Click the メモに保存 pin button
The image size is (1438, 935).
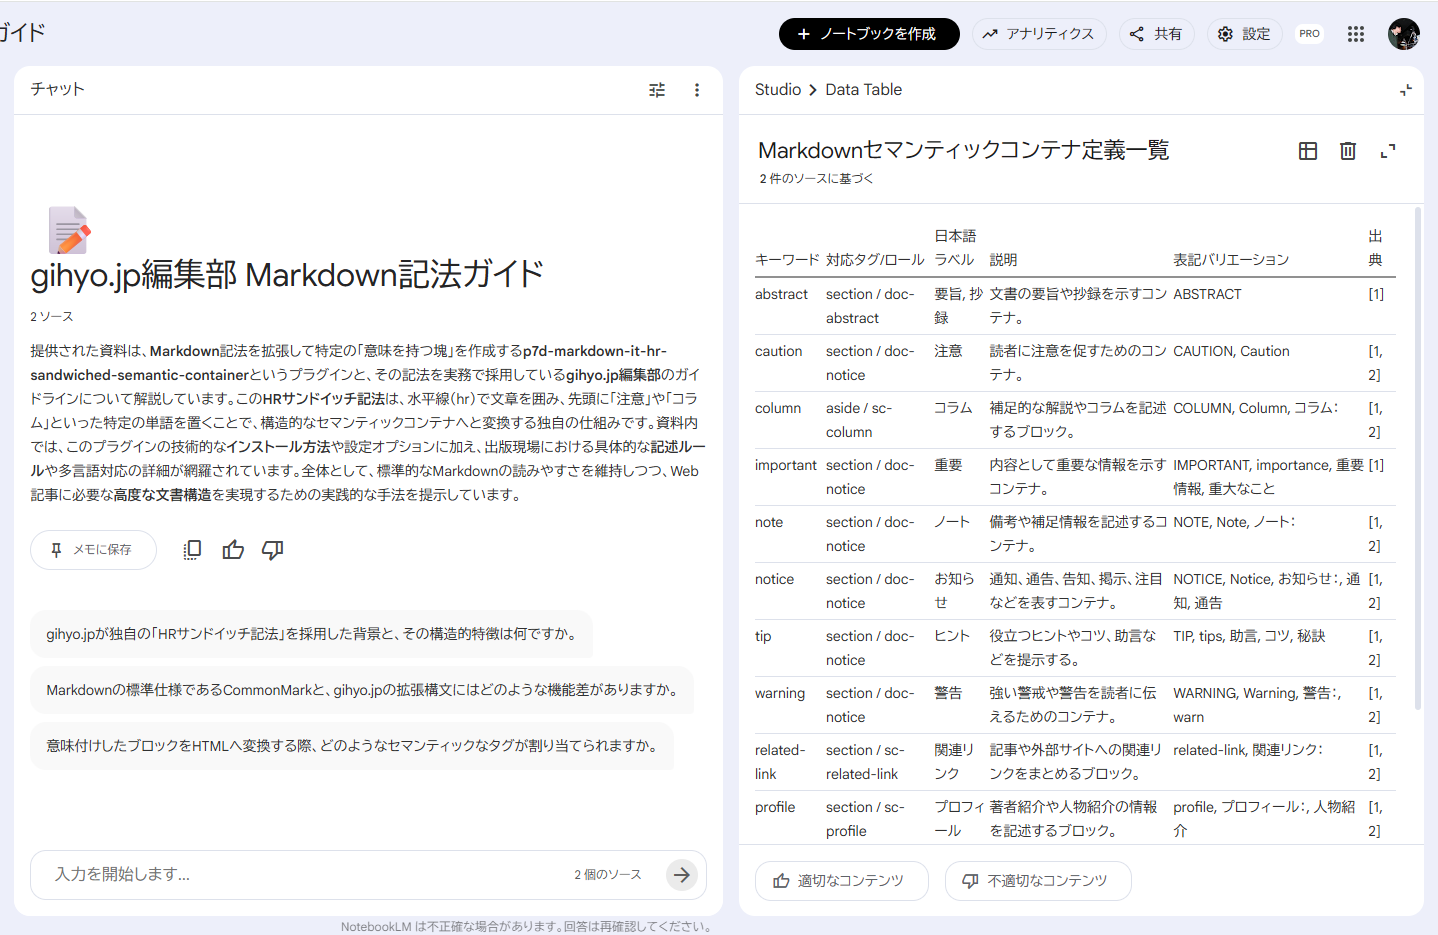(x=93, y=550)
